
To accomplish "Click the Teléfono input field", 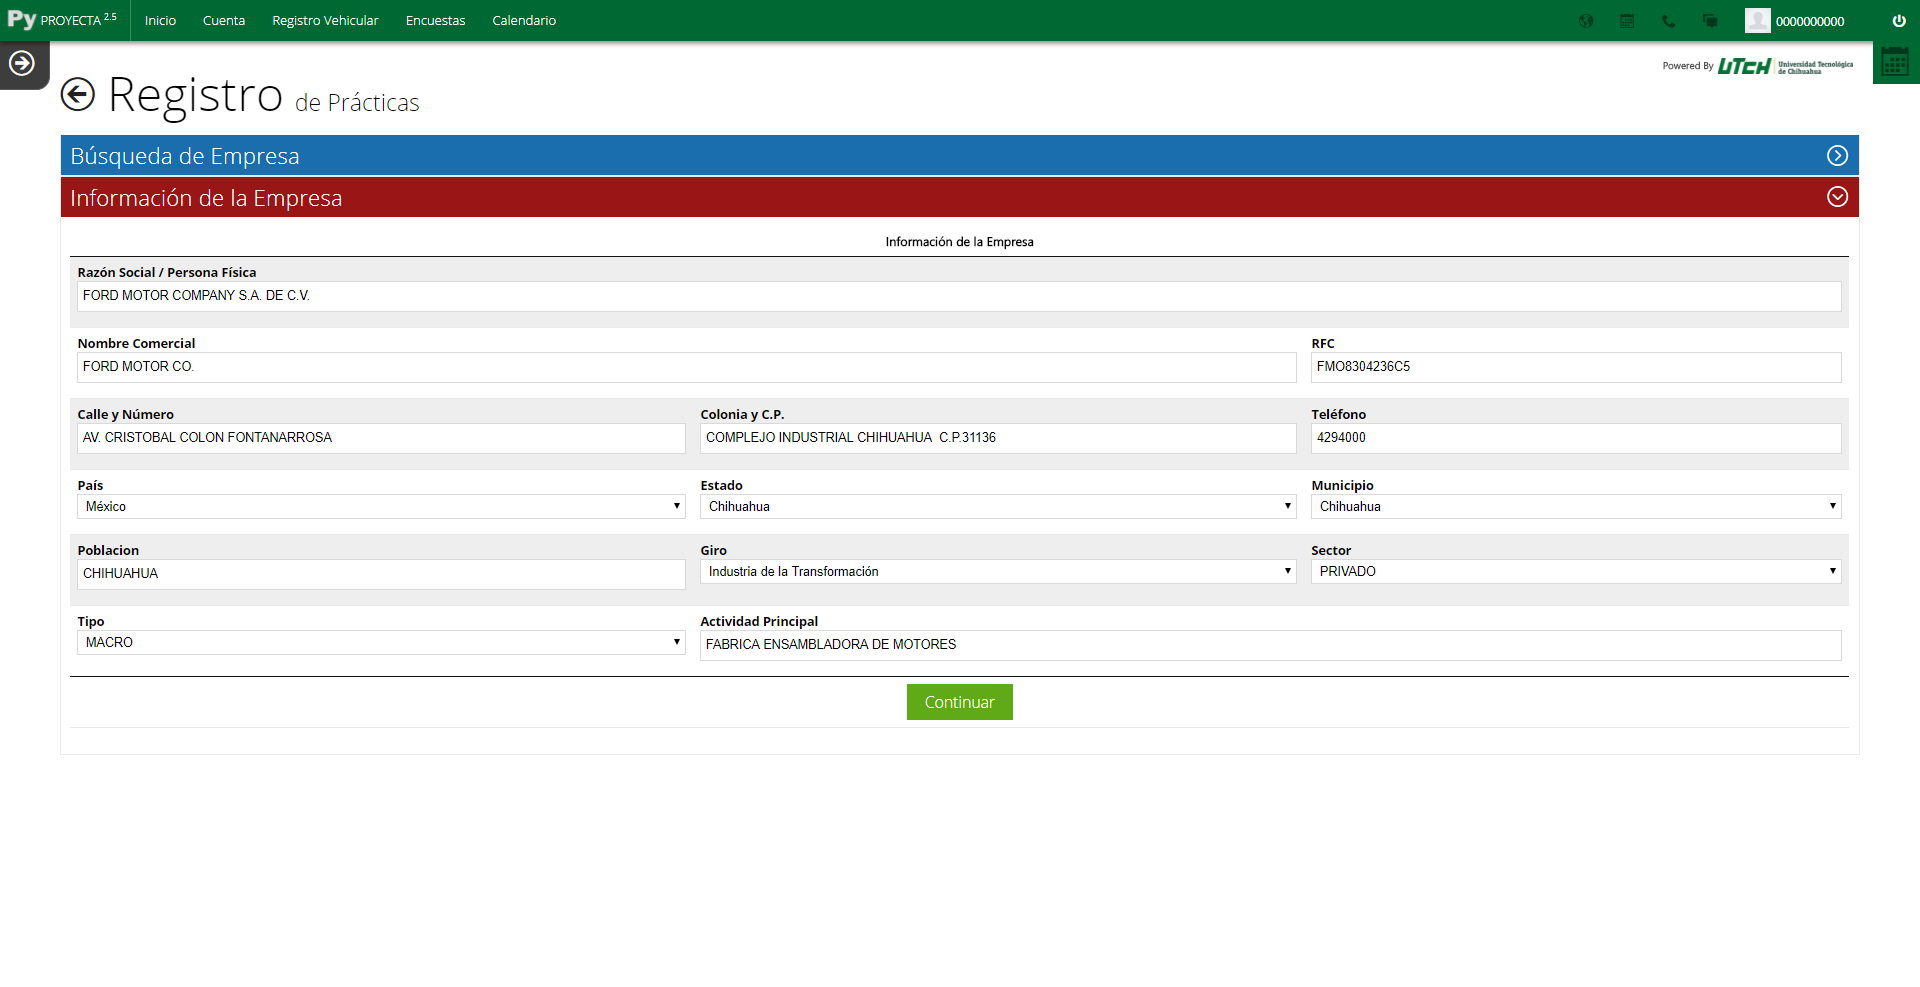I will [x=1576, y=438].
